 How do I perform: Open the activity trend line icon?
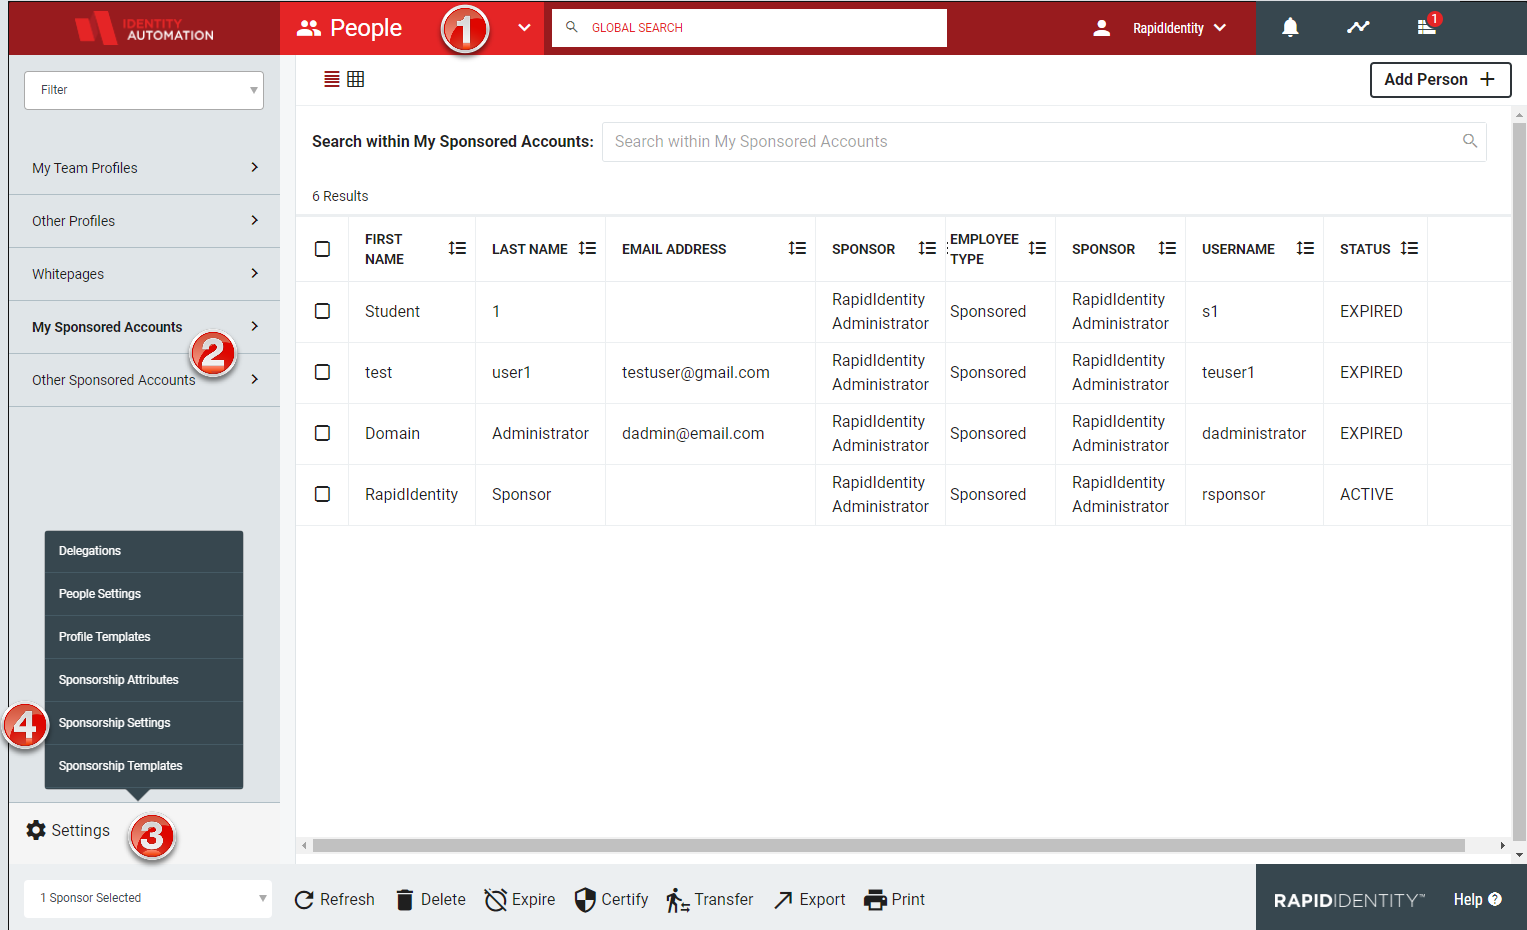[1358, 28]
